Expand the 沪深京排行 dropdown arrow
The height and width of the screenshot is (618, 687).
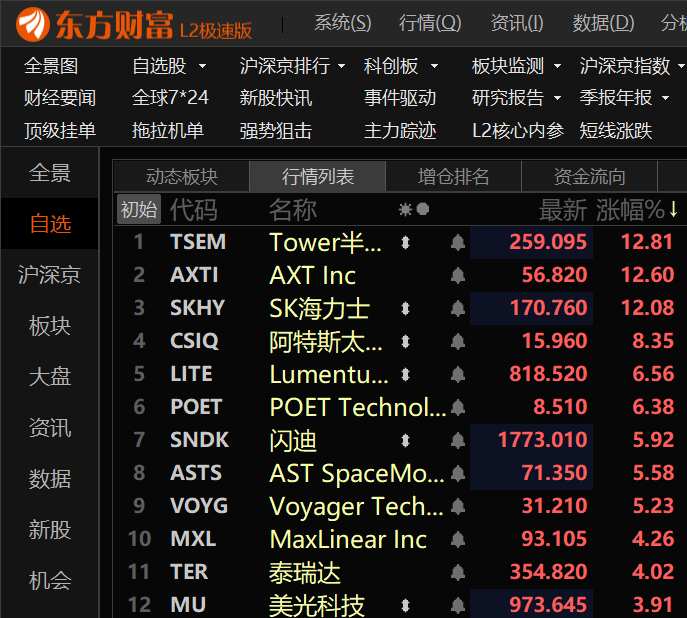tap(341, 67)
